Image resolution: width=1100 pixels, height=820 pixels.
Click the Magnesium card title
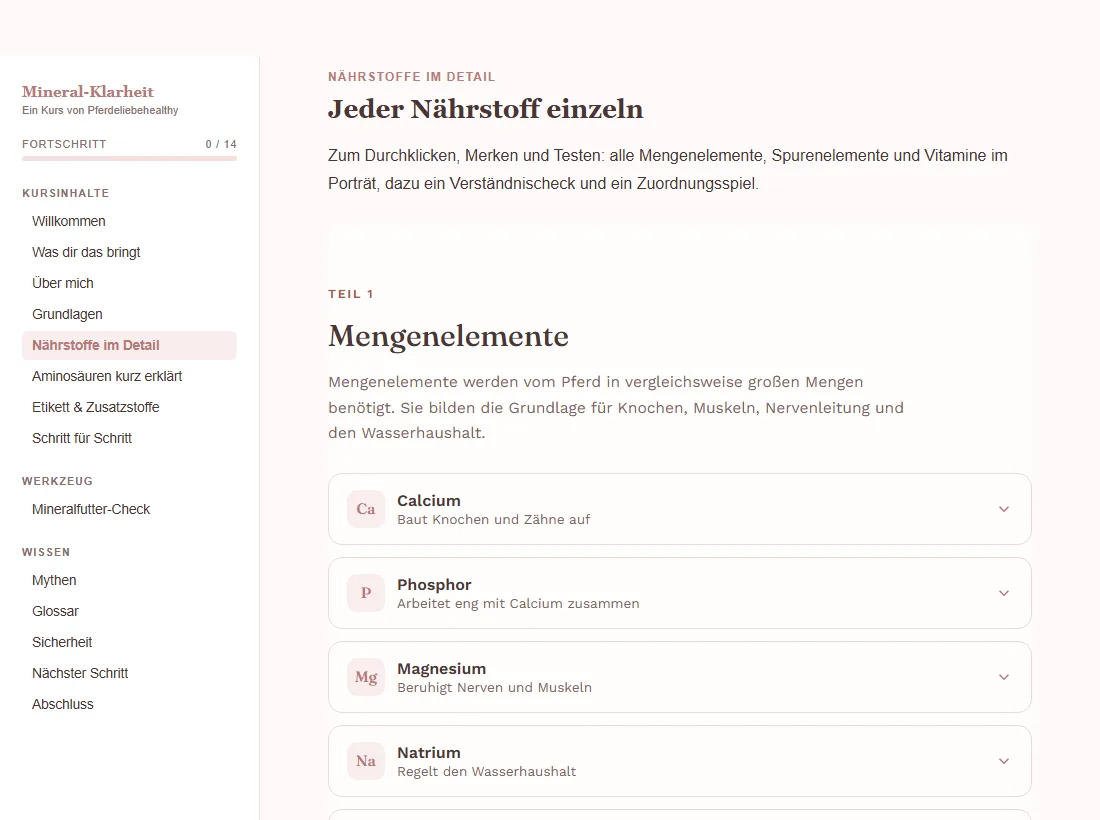pos(441,668)
